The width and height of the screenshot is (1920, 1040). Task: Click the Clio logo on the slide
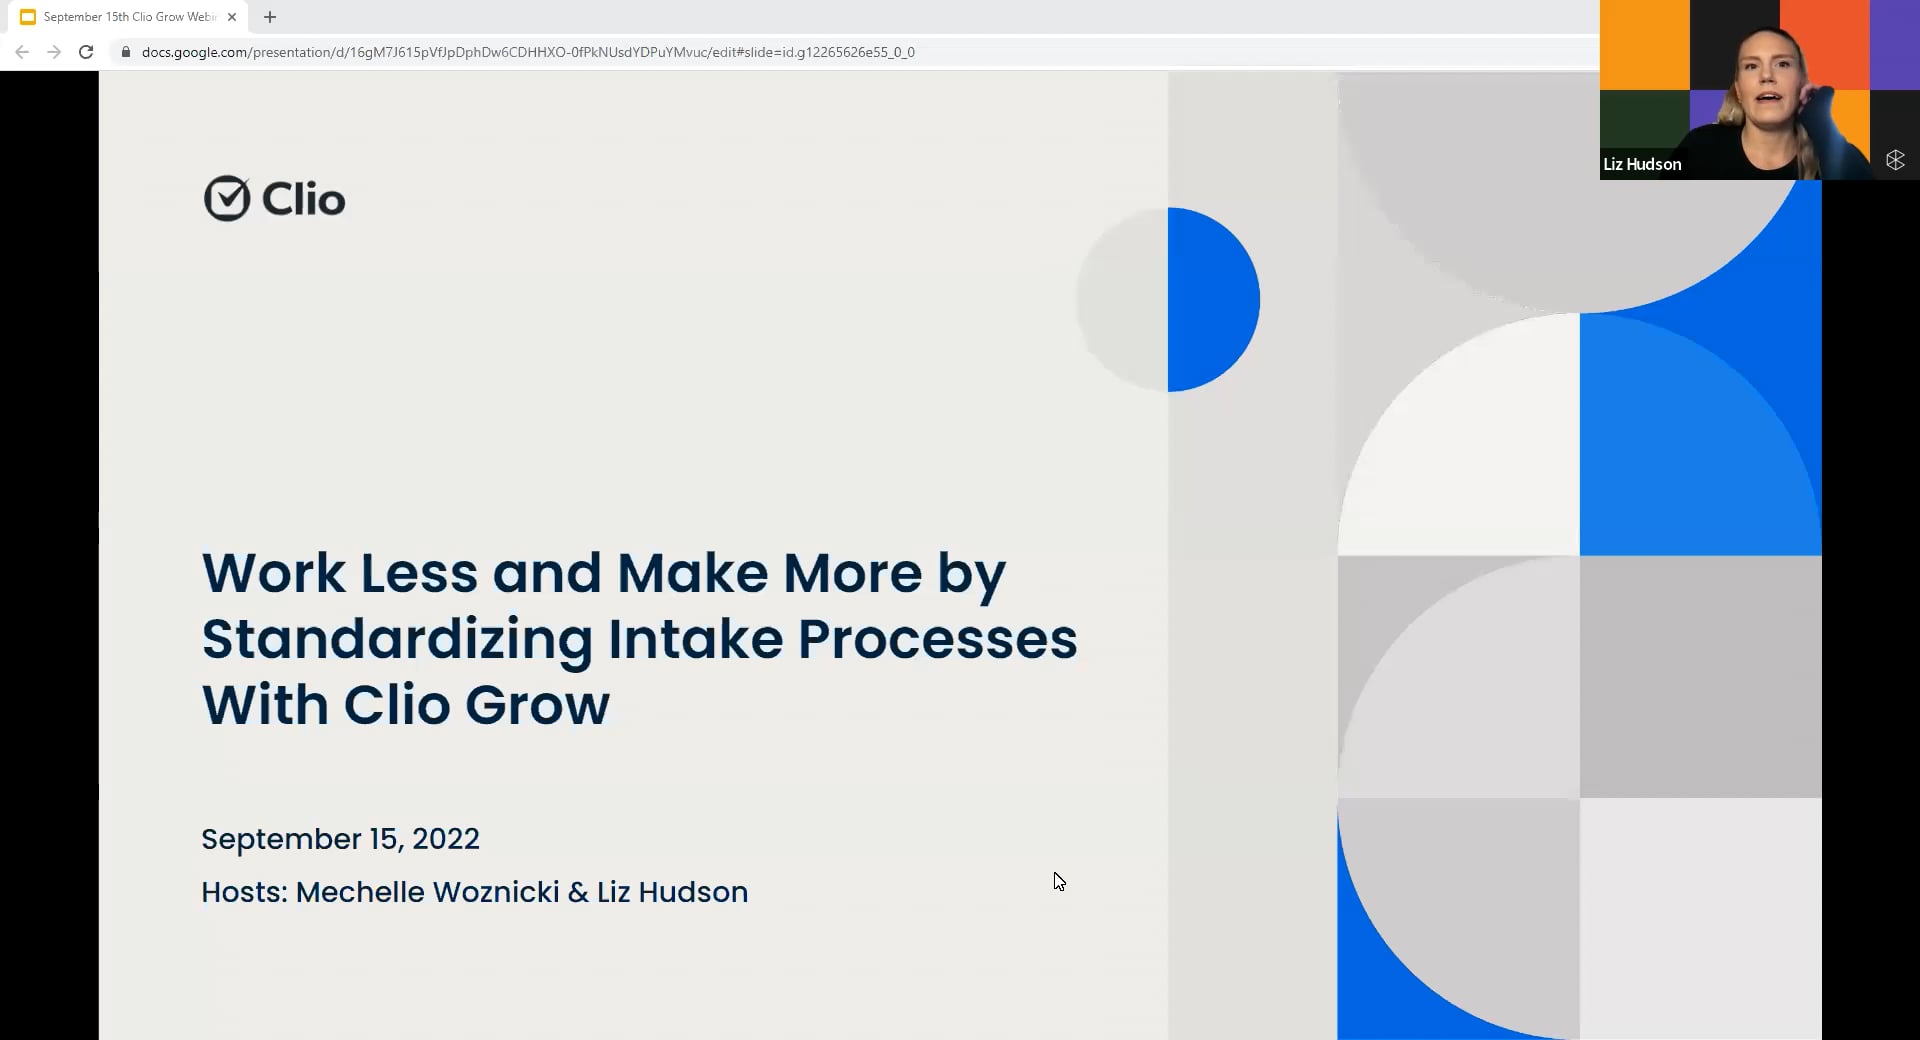[273, 198]
